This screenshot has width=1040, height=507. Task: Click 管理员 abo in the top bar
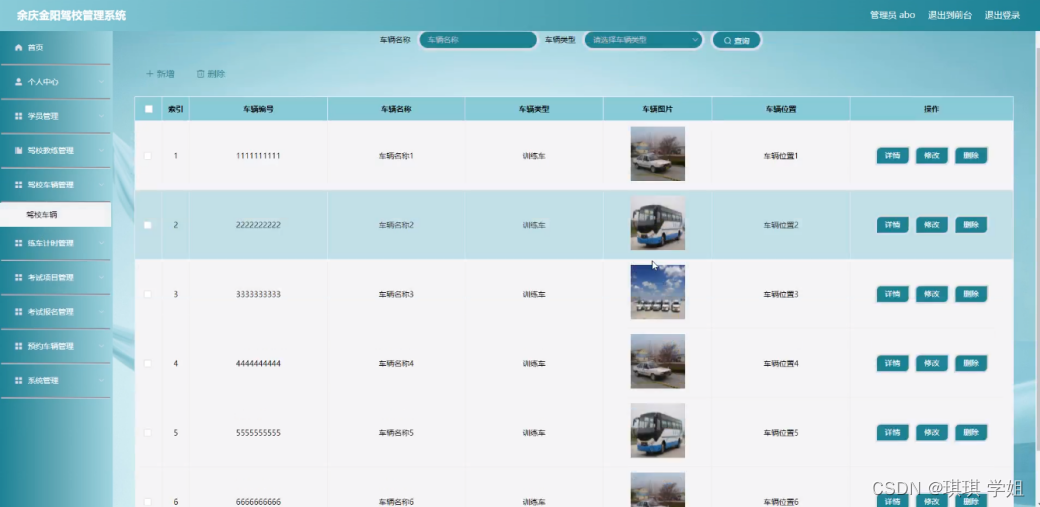tap(892, 15)
